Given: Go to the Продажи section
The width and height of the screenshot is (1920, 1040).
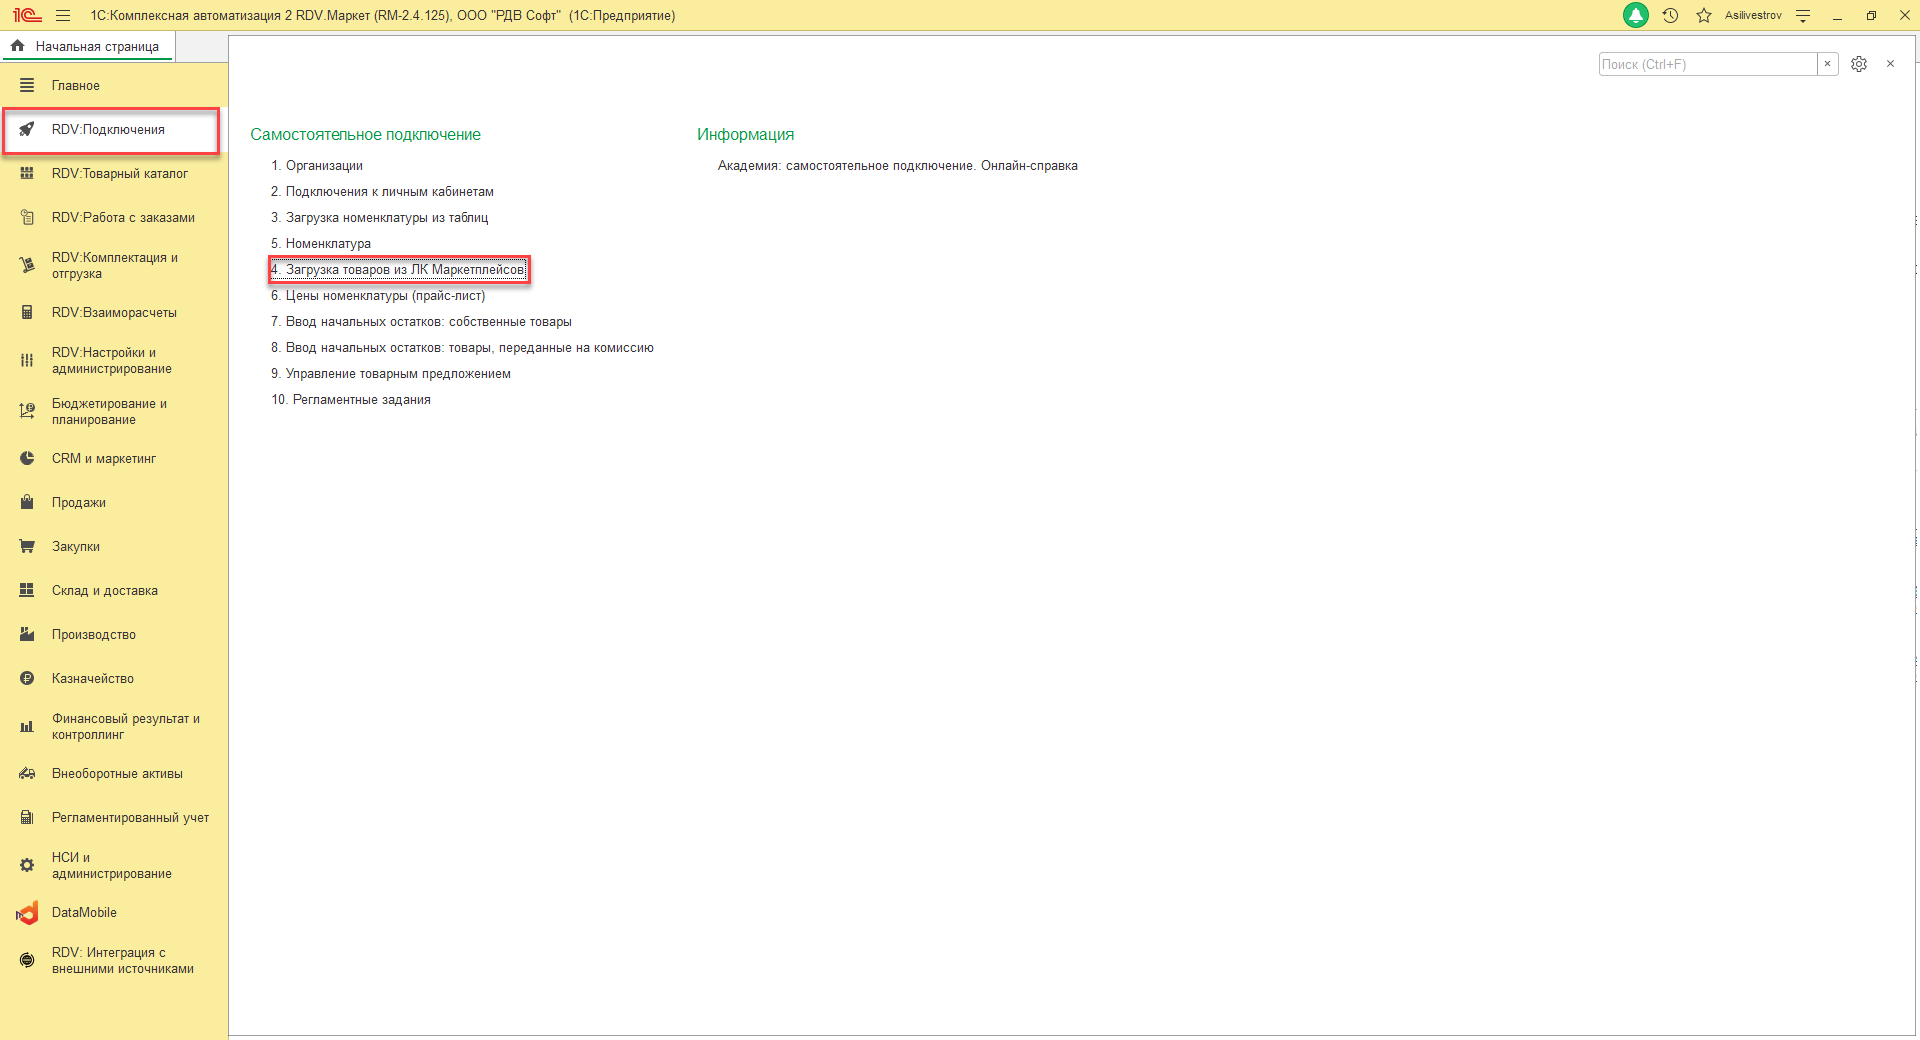Looking at the screenshot, I should pyautogui.click(x=114, y=502).
